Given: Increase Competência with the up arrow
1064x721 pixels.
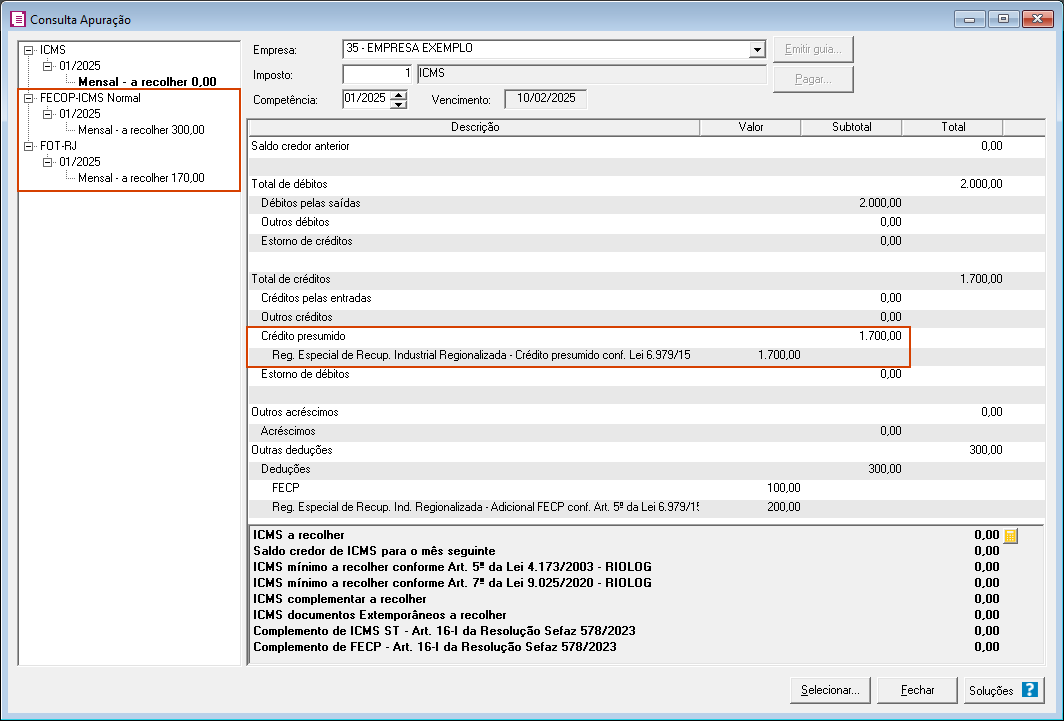Looking at the screenshot, I should click(399, 95).
